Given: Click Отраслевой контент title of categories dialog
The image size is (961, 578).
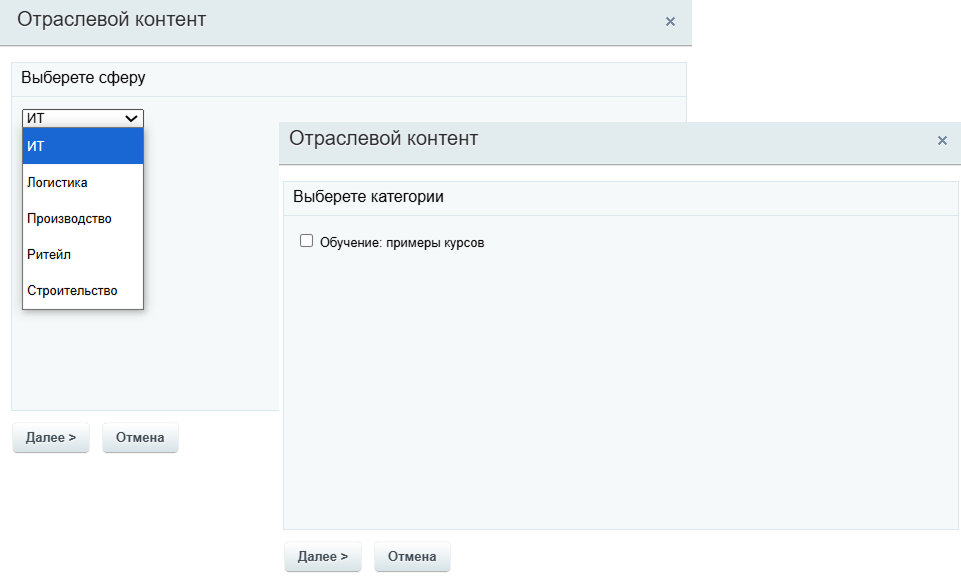Looking at the screenshot, I should coord(384,139).
